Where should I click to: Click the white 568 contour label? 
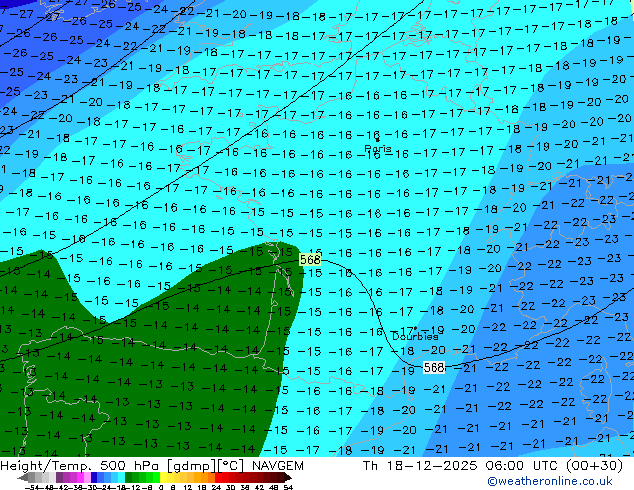coord(434,368)
